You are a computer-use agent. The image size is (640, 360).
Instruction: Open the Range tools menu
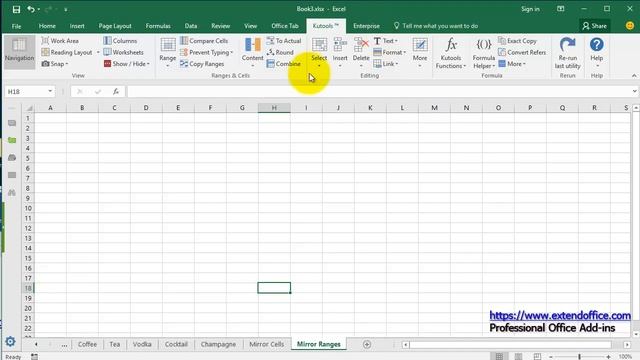pyautogui.click(x=167, y=52)
